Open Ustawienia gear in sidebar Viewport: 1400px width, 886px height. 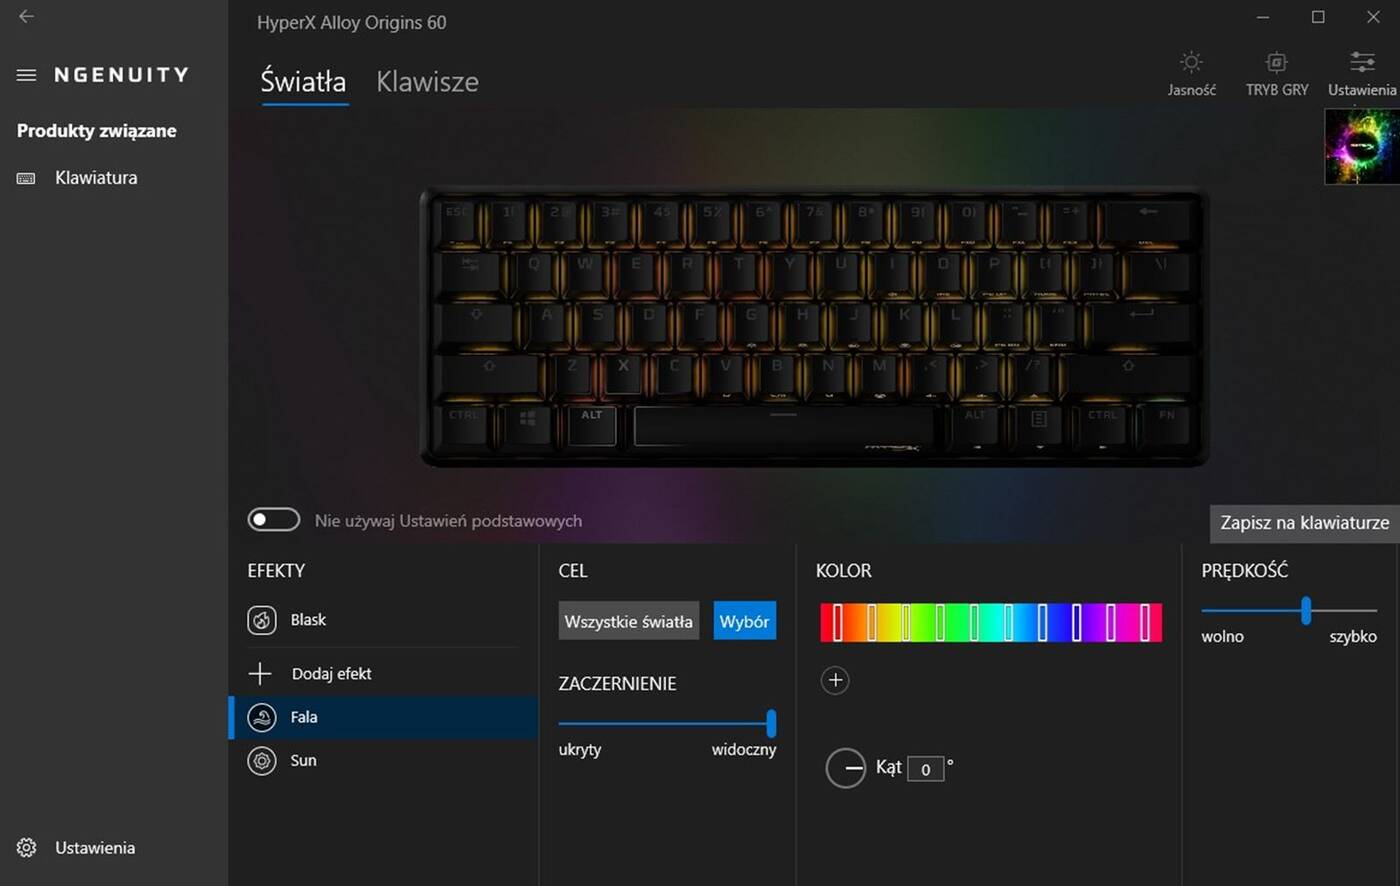tap(27, 848)
